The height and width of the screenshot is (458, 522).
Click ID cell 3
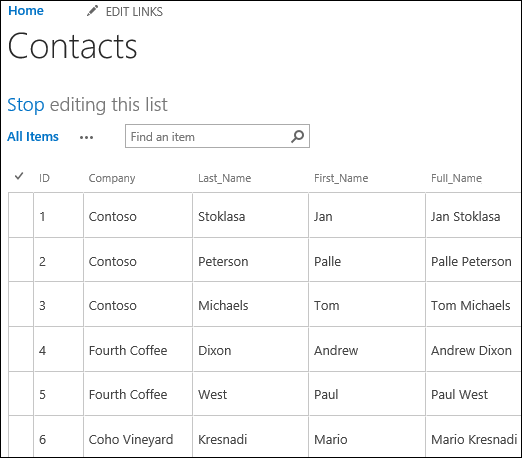click(58, 305)
